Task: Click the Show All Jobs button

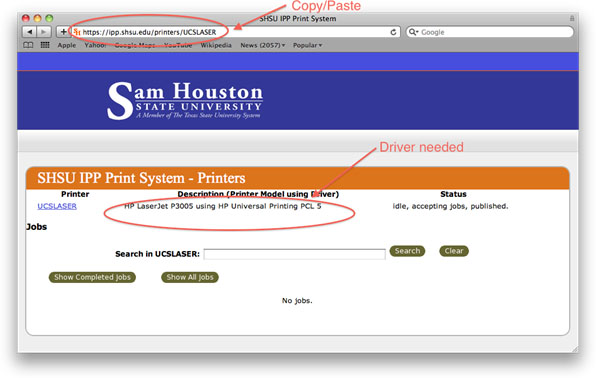Action: (x=190, y=277)
